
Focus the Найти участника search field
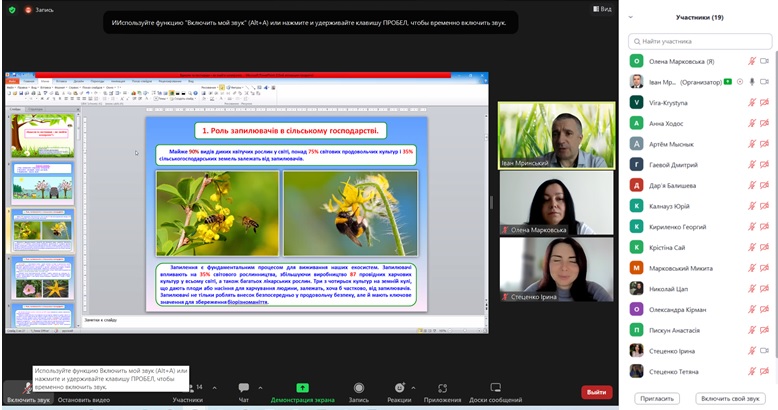[x=700, y=41]
